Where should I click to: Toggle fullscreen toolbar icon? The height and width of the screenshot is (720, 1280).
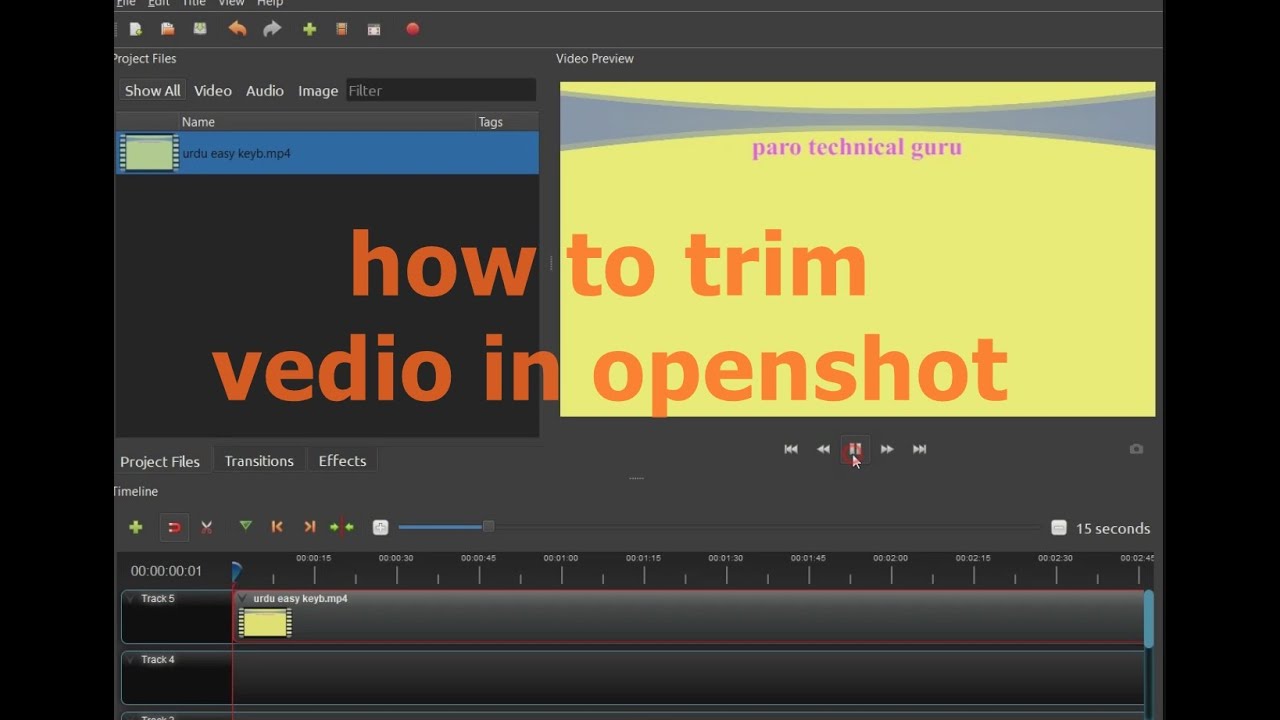click(x=374, y=29)
